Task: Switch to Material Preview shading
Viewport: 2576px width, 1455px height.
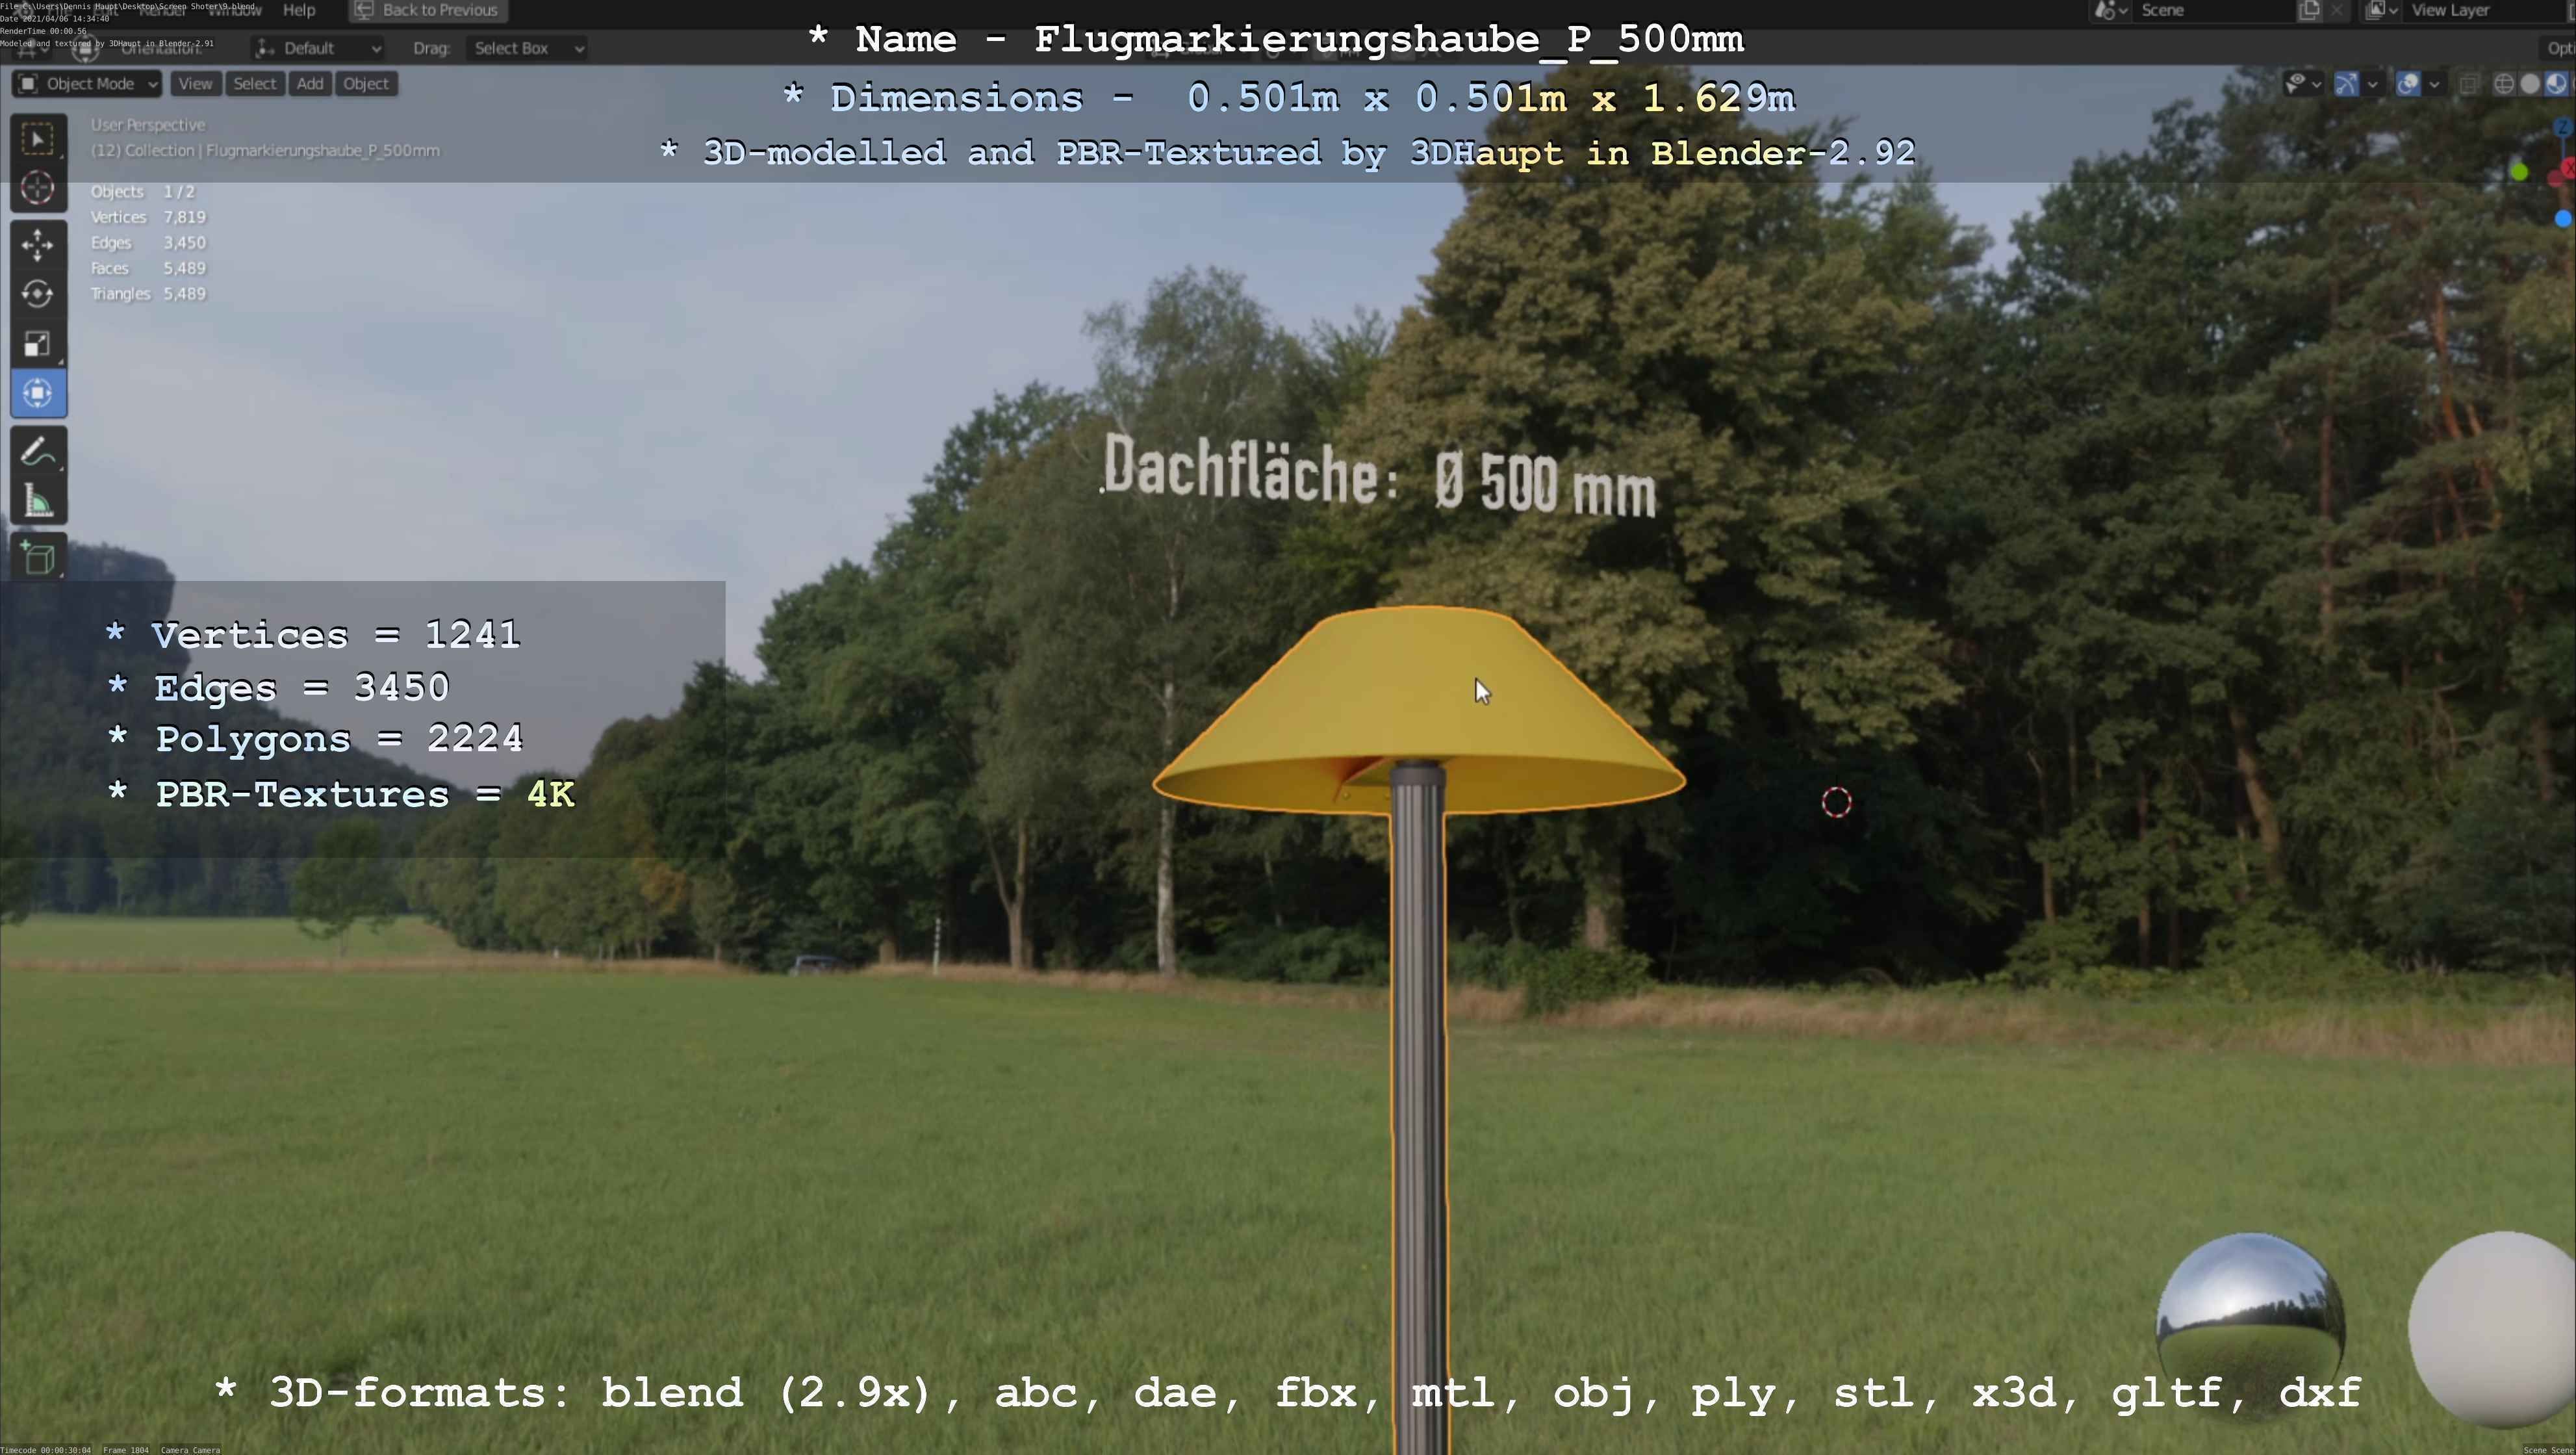Action: click(2556, 84)
